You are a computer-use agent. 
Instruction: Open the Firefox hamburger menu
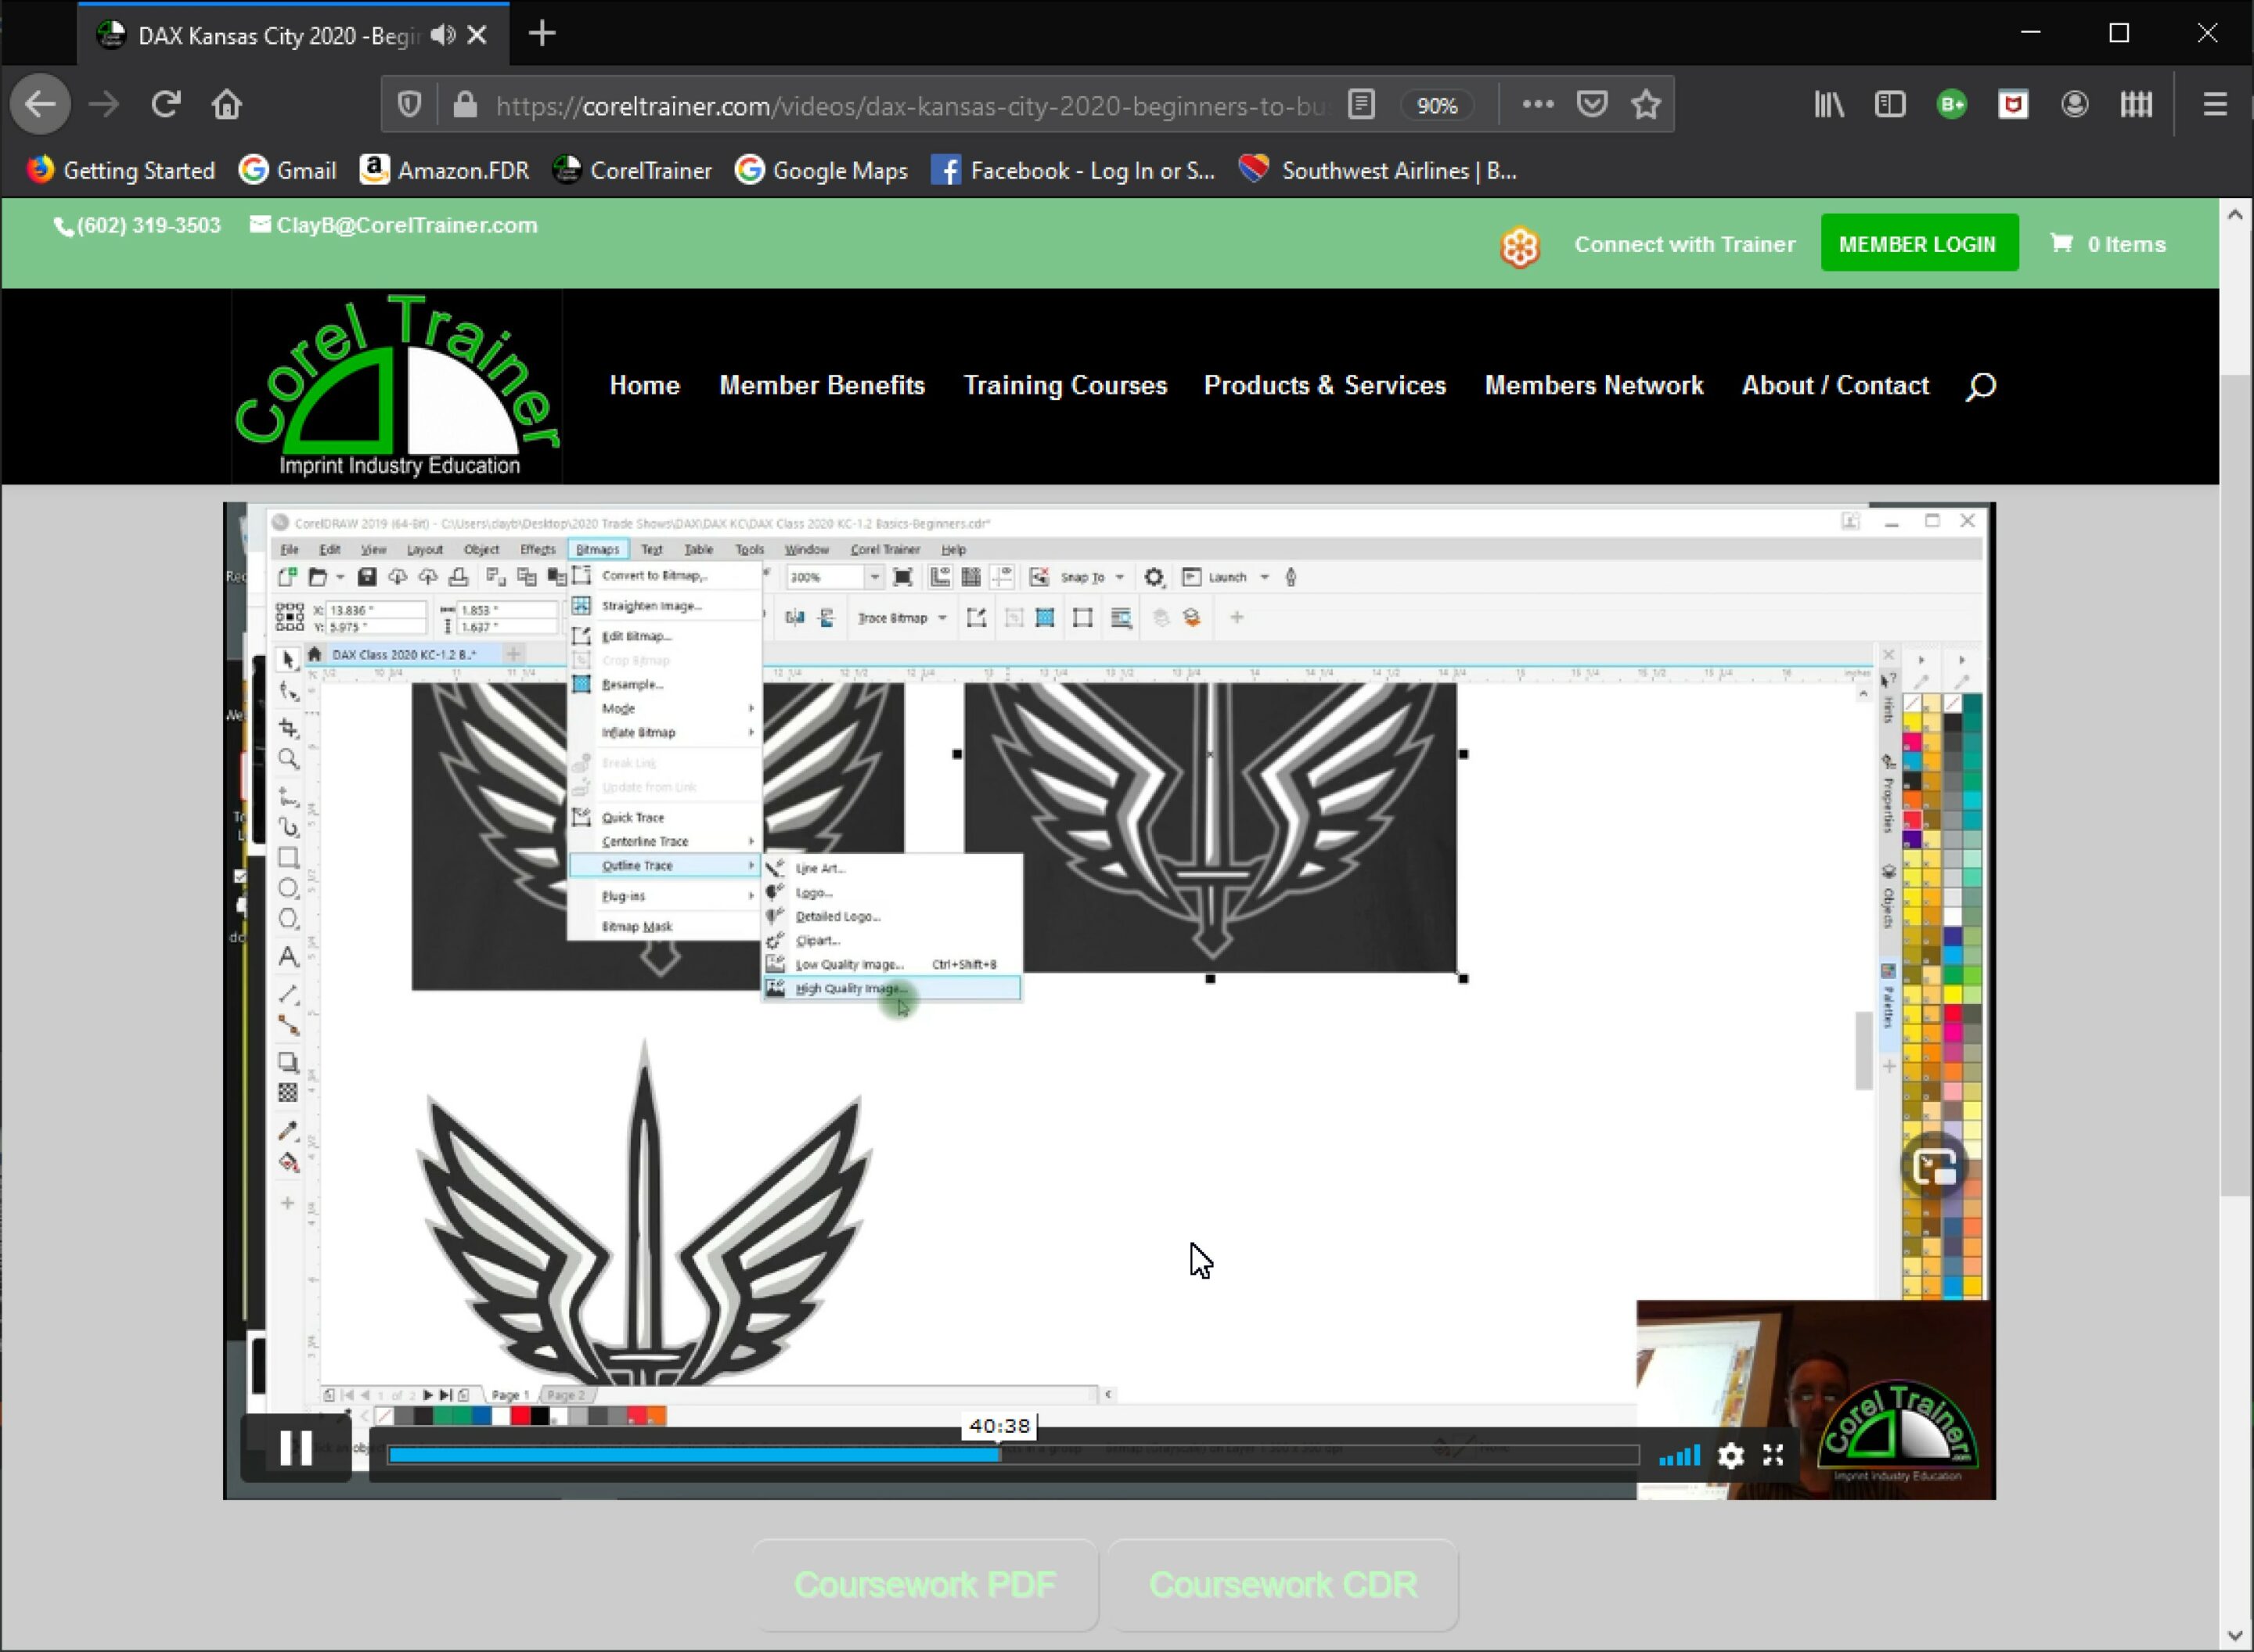pyautogui.click(x=2215, y=104)
